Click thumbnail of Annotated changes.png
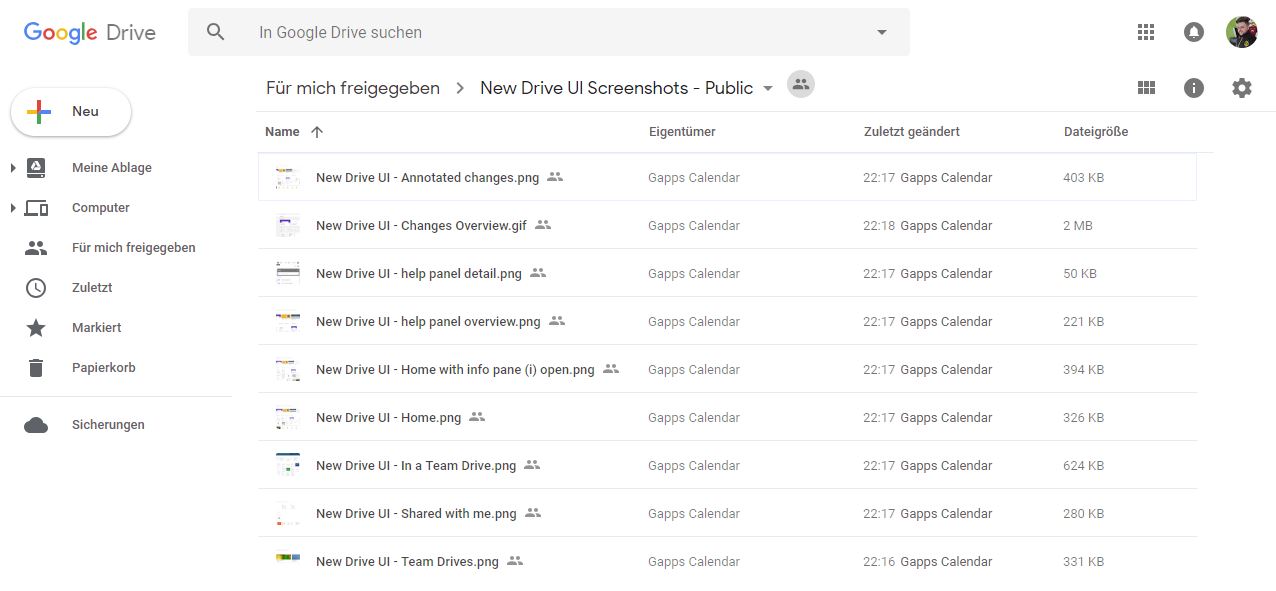1276x591 pixels. [288, 178]
